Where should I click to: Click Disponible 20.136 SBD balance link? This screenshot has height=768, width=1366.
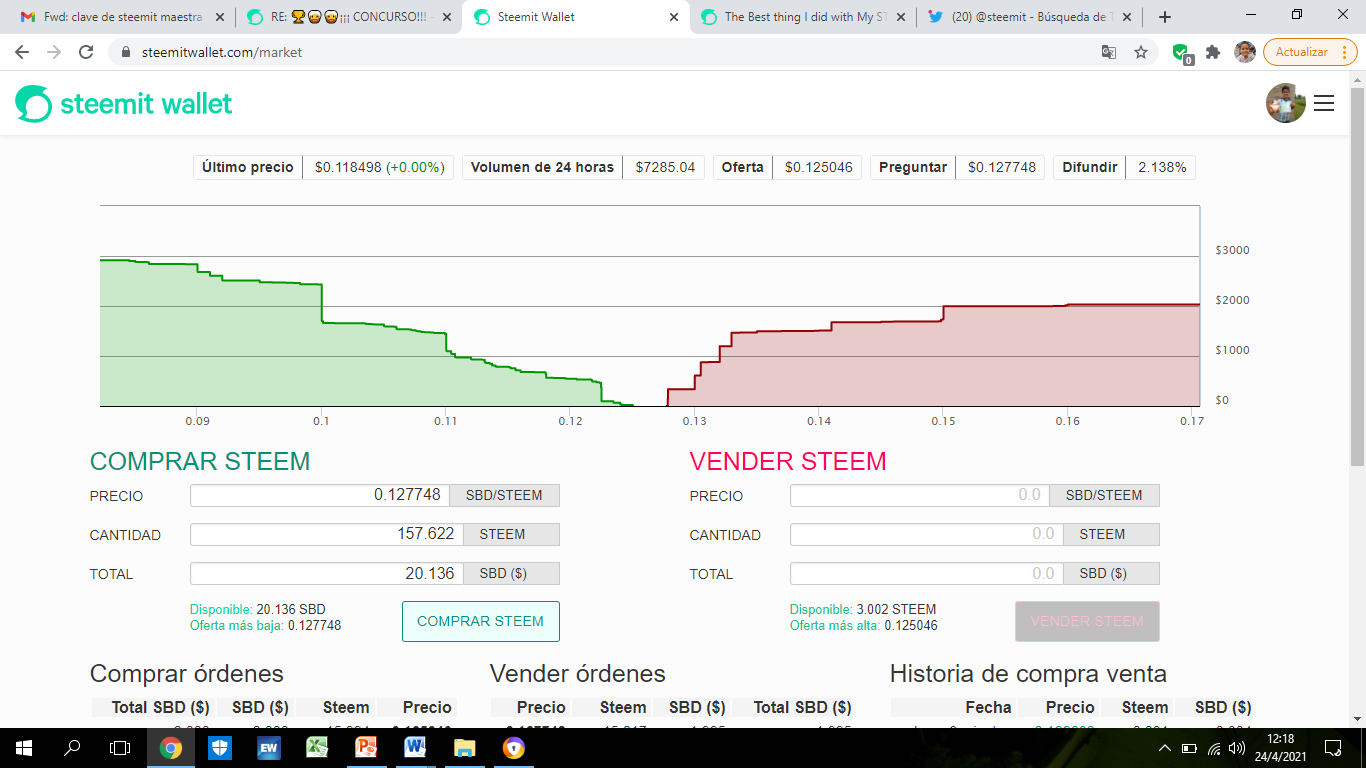(x=258, y=609)
